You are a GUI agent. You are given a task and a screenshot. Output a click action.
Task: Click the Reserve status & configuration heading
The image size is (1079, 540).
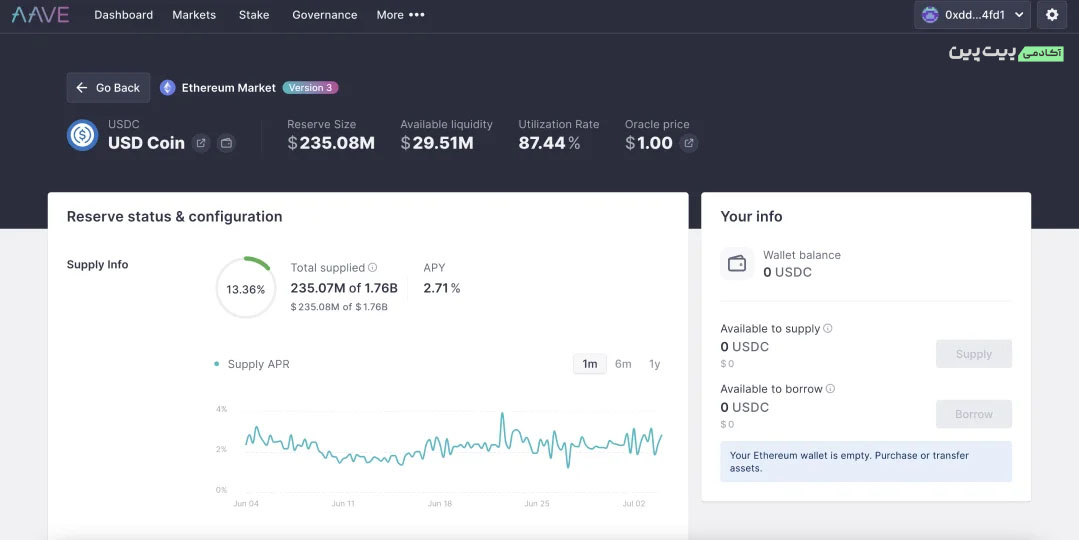pyautogui.click(x=175, y=217)
